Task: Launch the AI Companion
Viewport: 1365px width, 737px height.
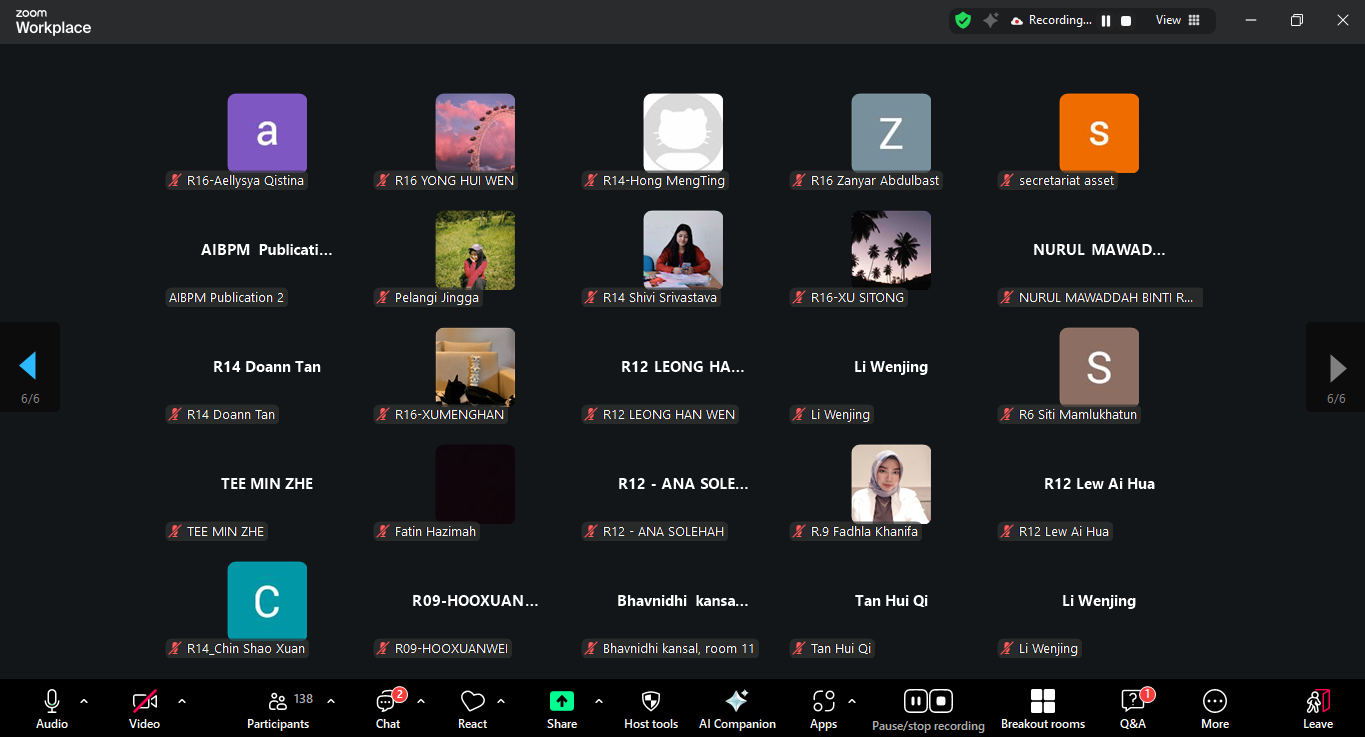Action: [737, 709]
